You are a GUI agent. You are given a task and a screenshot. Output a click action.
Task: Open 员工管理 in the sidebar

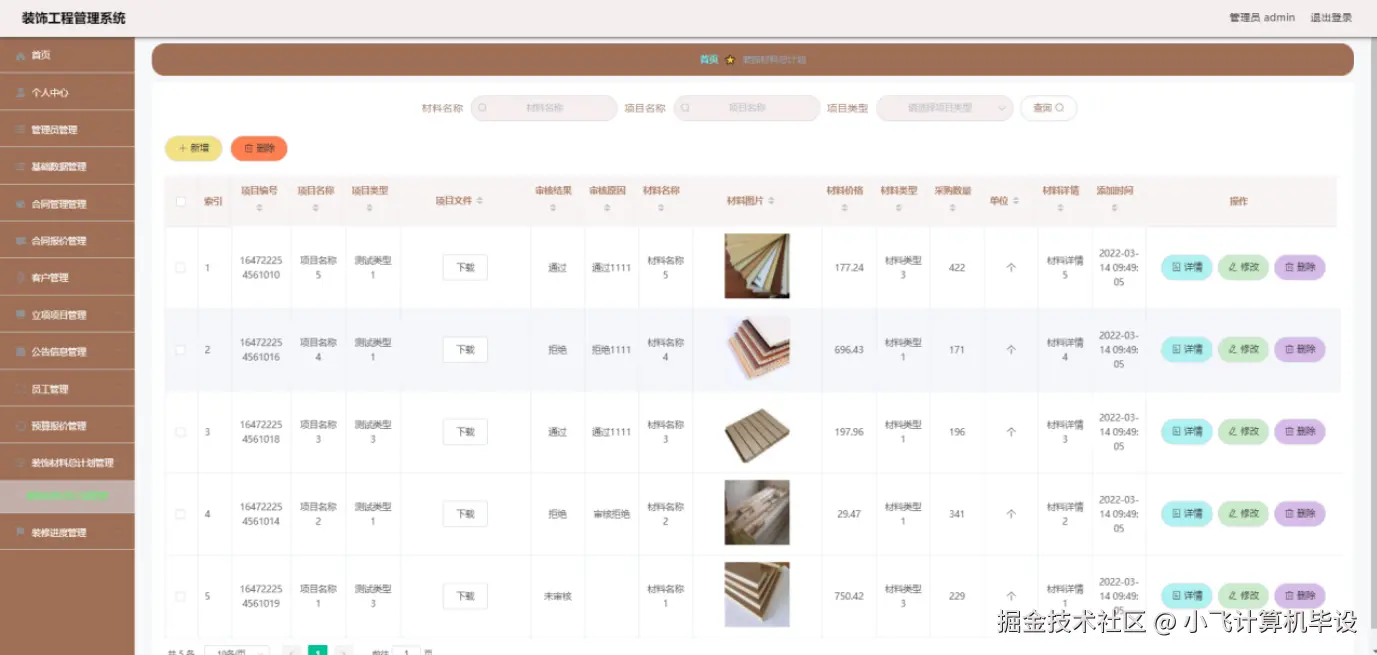click(67, 388)
